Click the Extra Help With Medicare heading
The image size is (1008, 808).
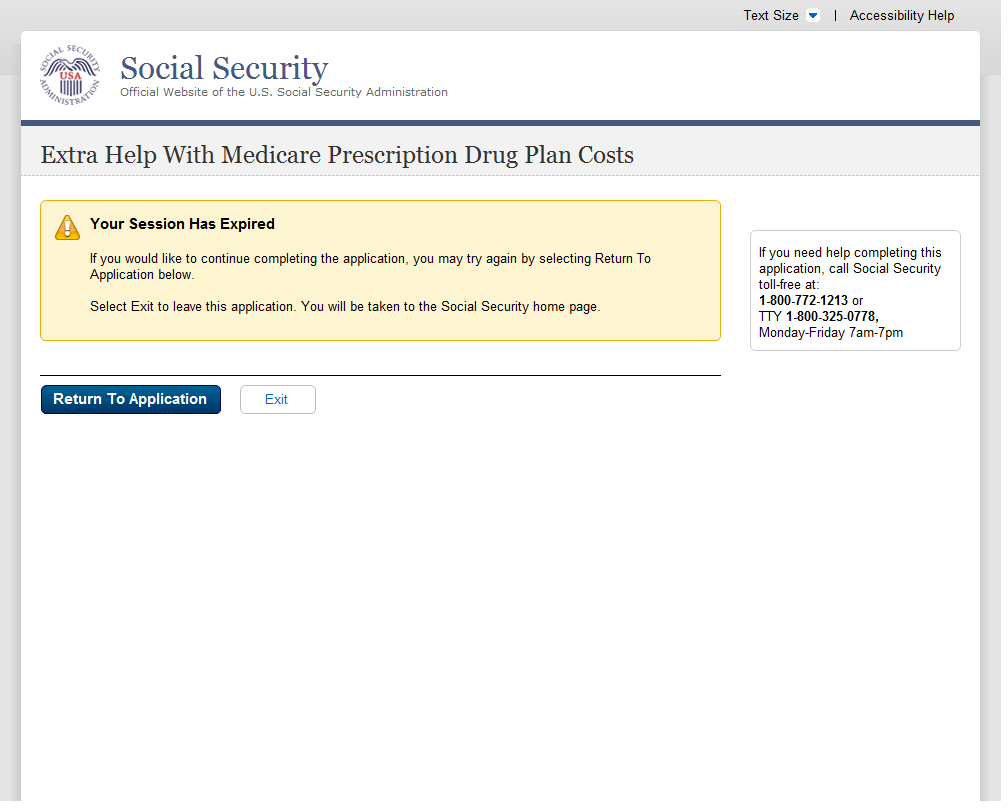click(337, 155)
